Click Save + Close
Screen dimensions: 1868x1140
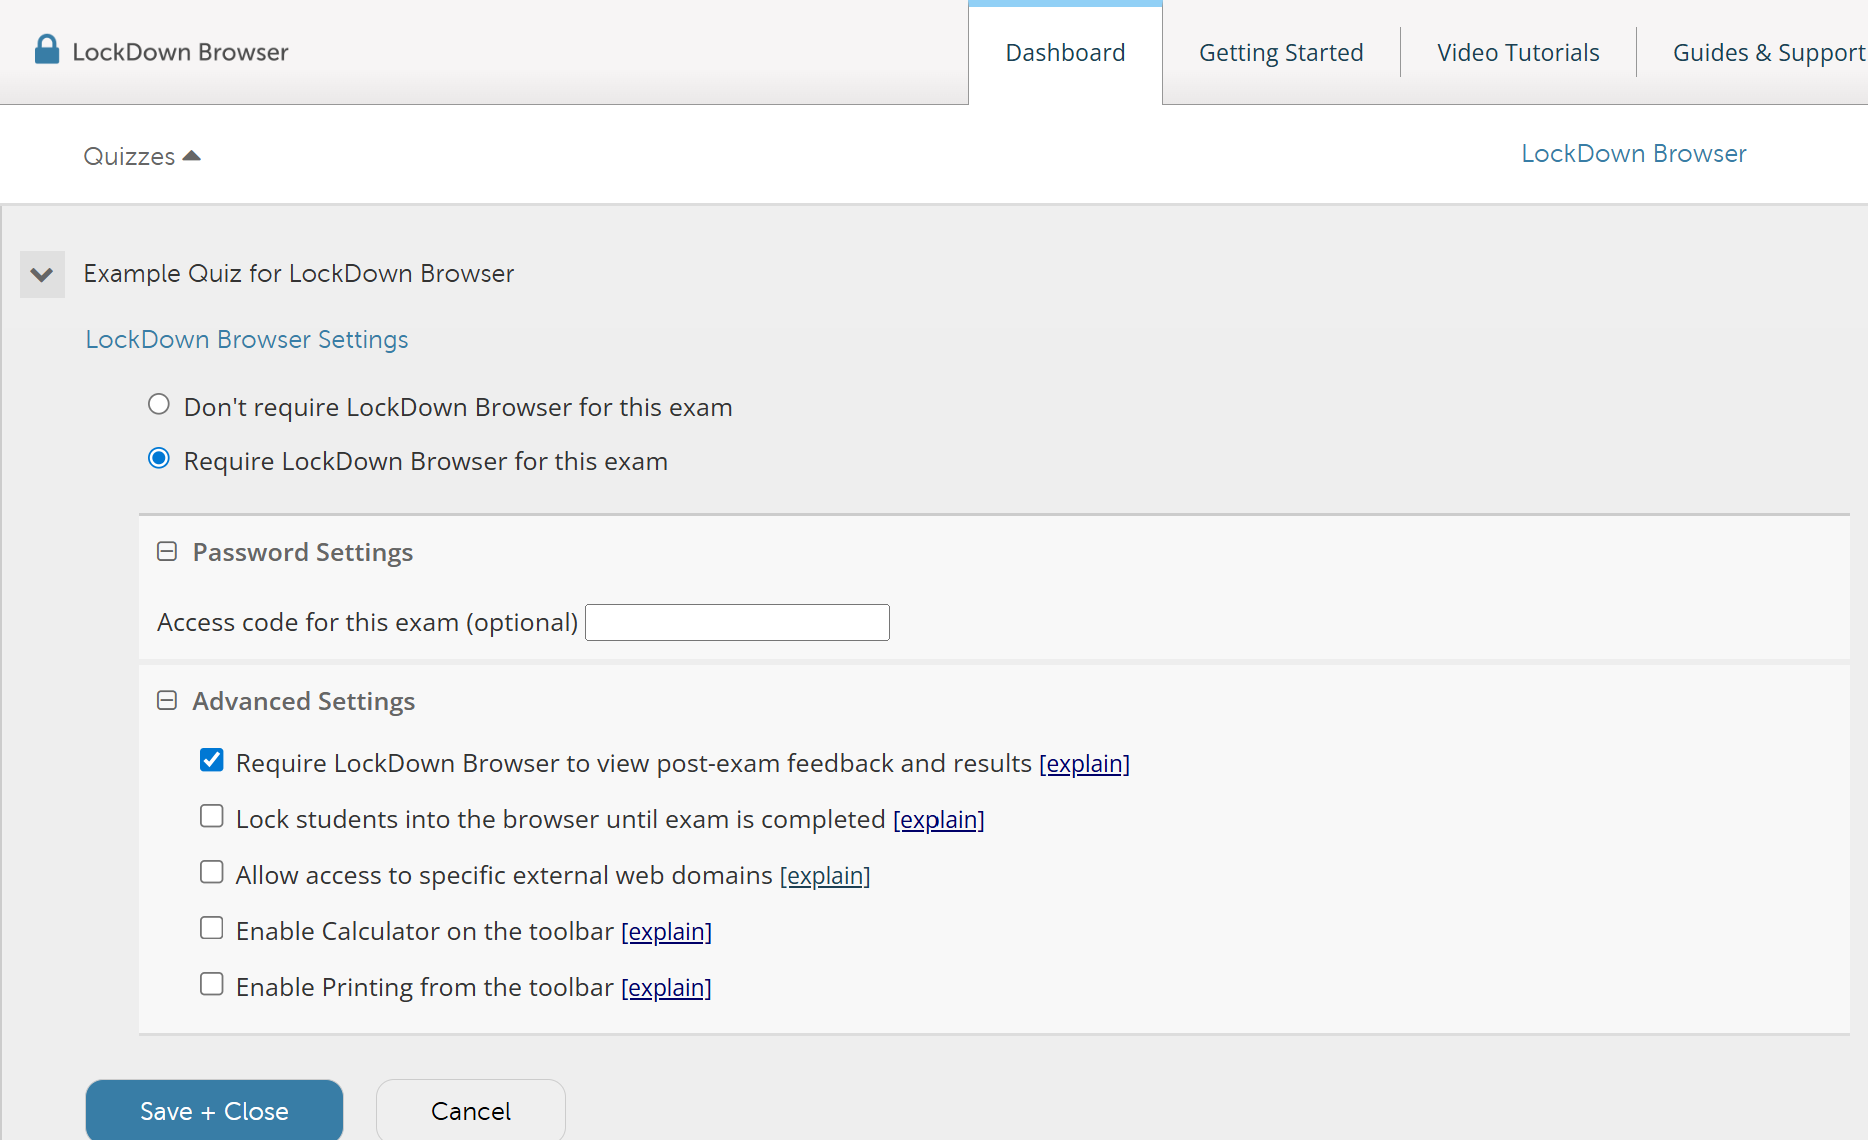213,1110
